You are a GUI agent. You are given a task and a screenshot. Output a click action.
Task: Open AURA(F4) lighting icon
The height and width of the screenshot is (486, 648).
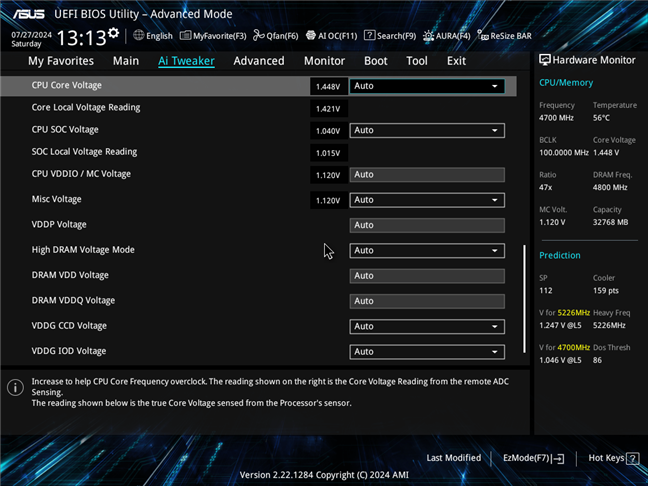pos(428,36)
